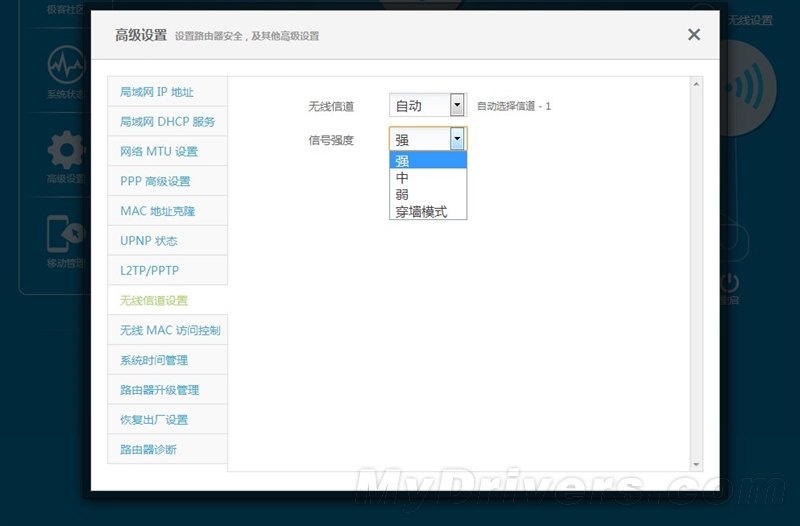
Task: Open the UPNP 状态 tab
Action: (x=167, y=241)
